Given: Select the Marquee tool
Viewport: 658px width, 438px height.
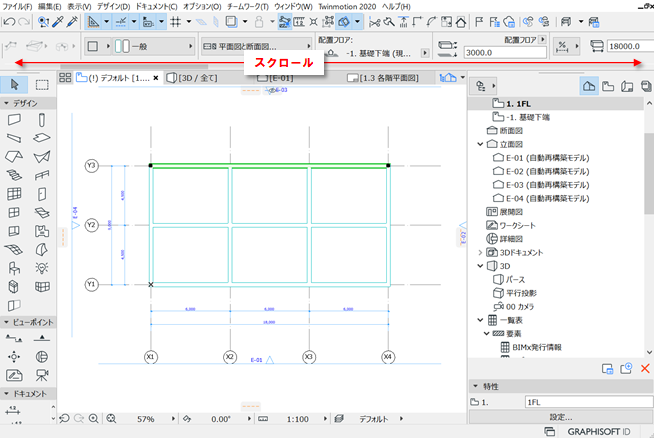Looking at the screenshot, I should [42, 85].
